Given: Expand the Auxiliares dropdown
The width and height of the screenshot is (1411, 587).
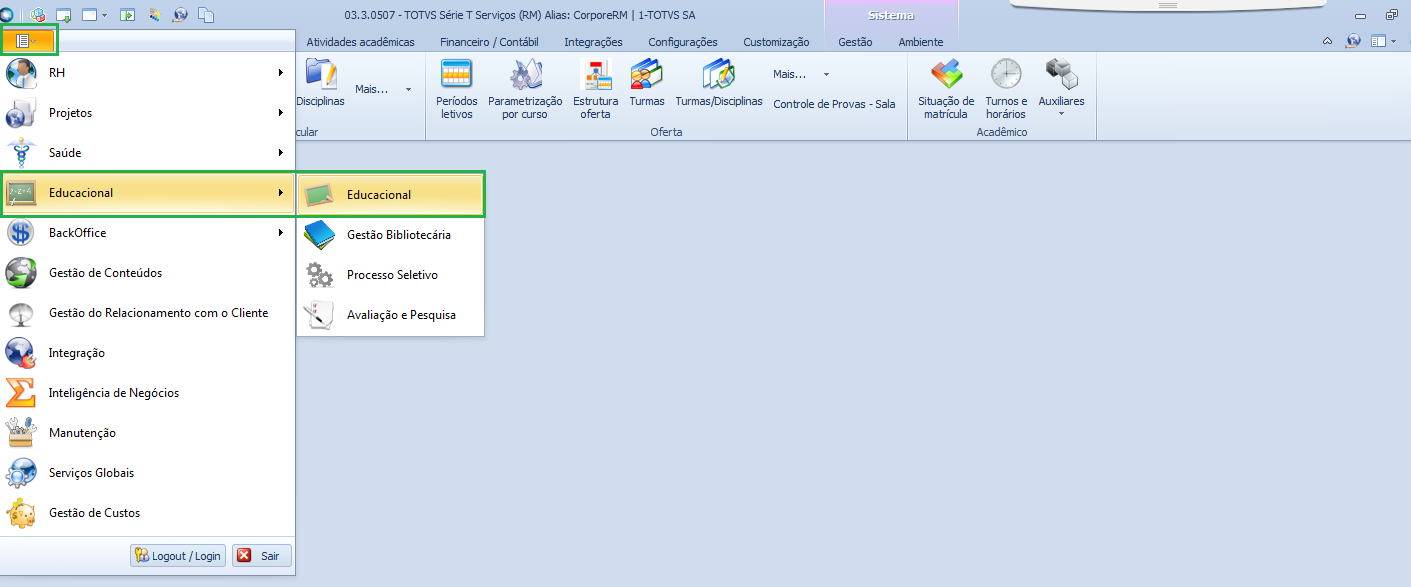Looking at the screenshot, I should point(1061,89).
